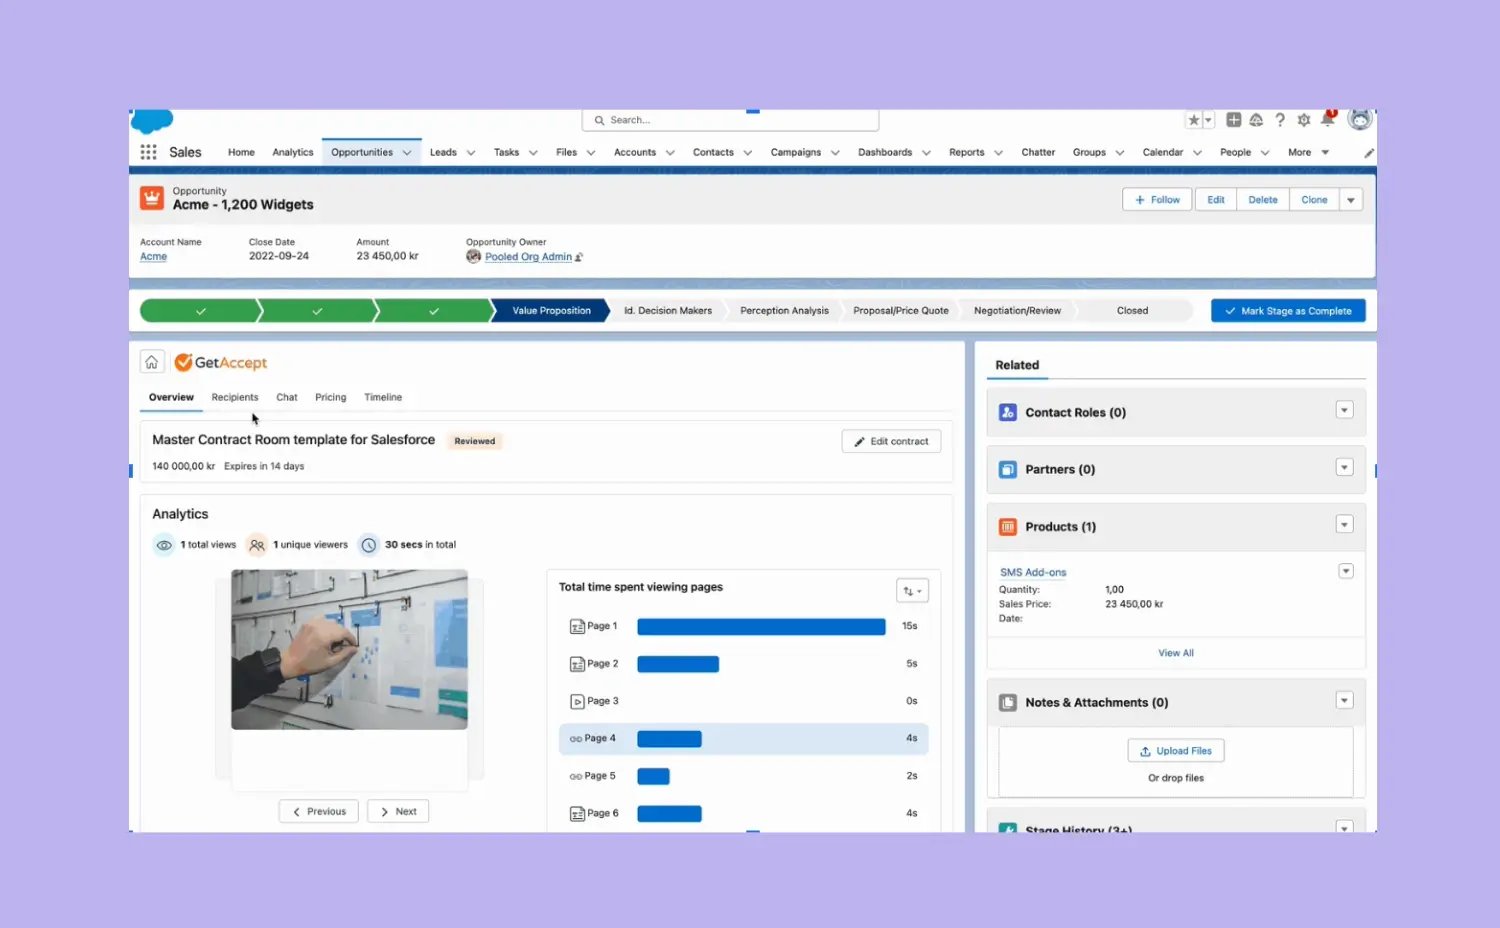Image resolution: width=1500 pixels, height=928 pixels.
Task: Open the Recipients tab
Action: click(234, 397)
